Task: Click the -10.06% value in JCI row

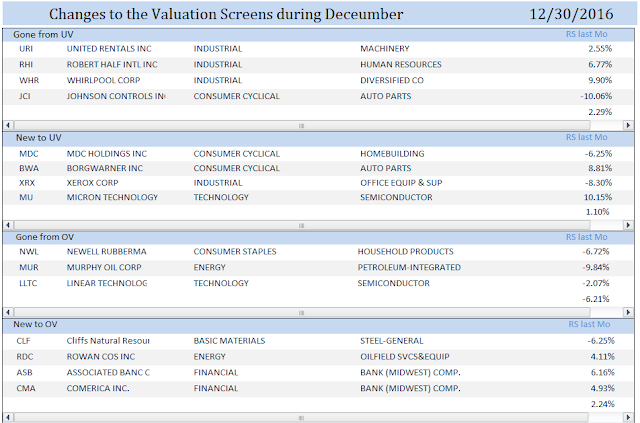Action: 596,96
